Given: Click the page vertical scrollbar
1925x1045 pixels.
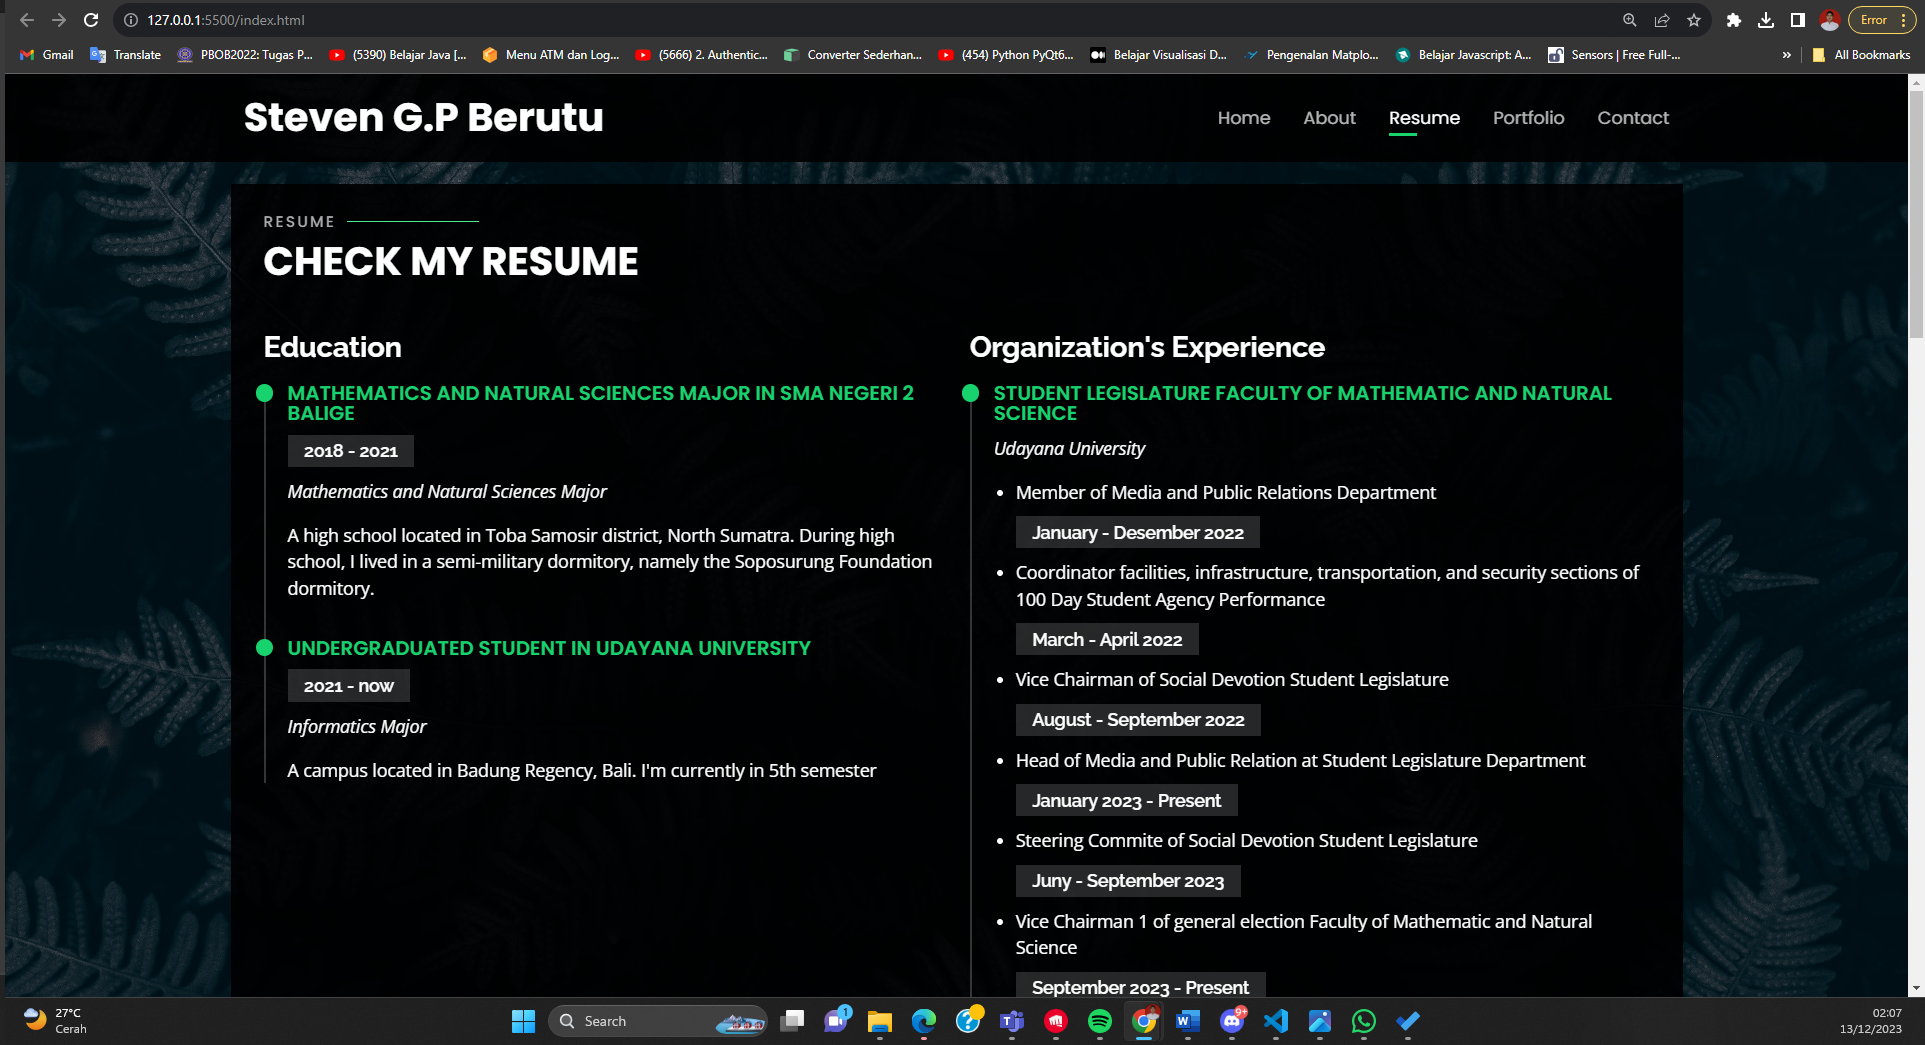Looking at the screenshot, I should (1916, 500).
